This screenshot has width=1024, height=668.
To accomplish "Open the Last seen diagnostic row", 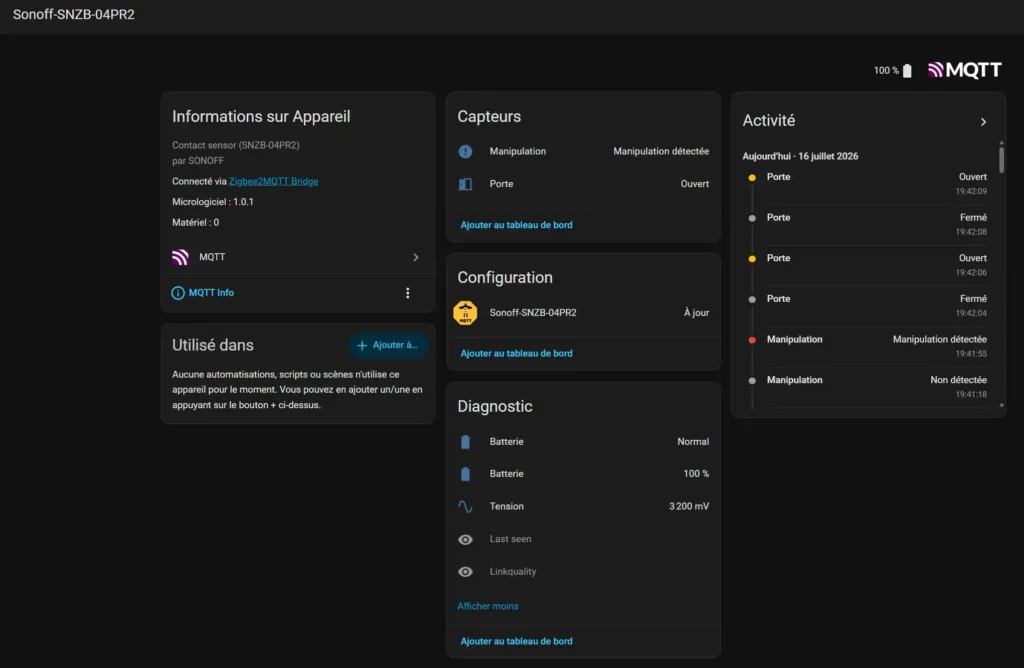I will pyautogui.click(x=583, y=539).
